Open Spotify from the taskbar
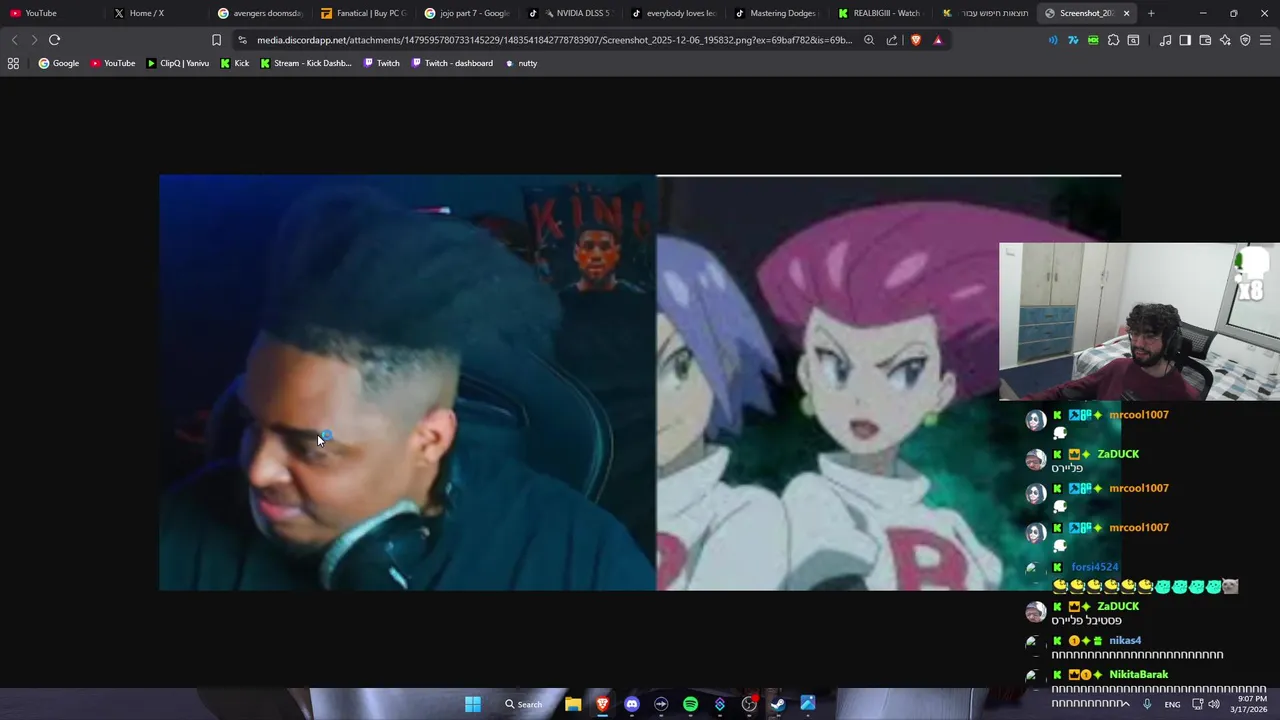 [x=690, y=704]
